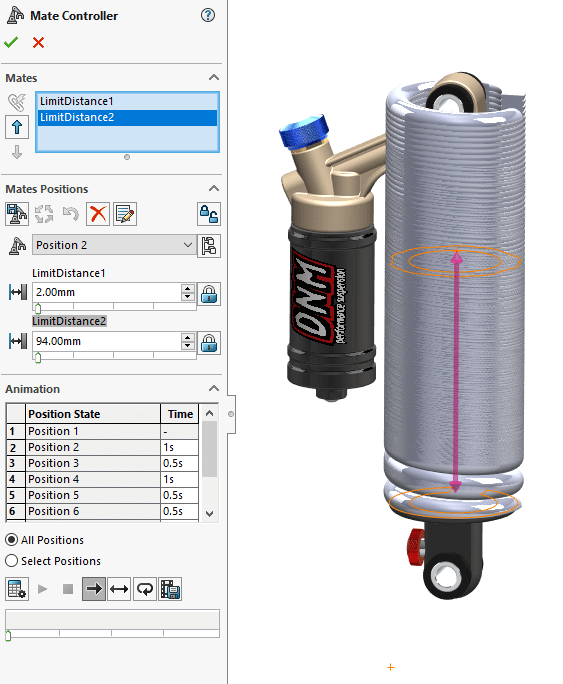Click the LimitDistance2 slider thumb
The height and width of the screenshot is (684, 563).
(38, 358)
